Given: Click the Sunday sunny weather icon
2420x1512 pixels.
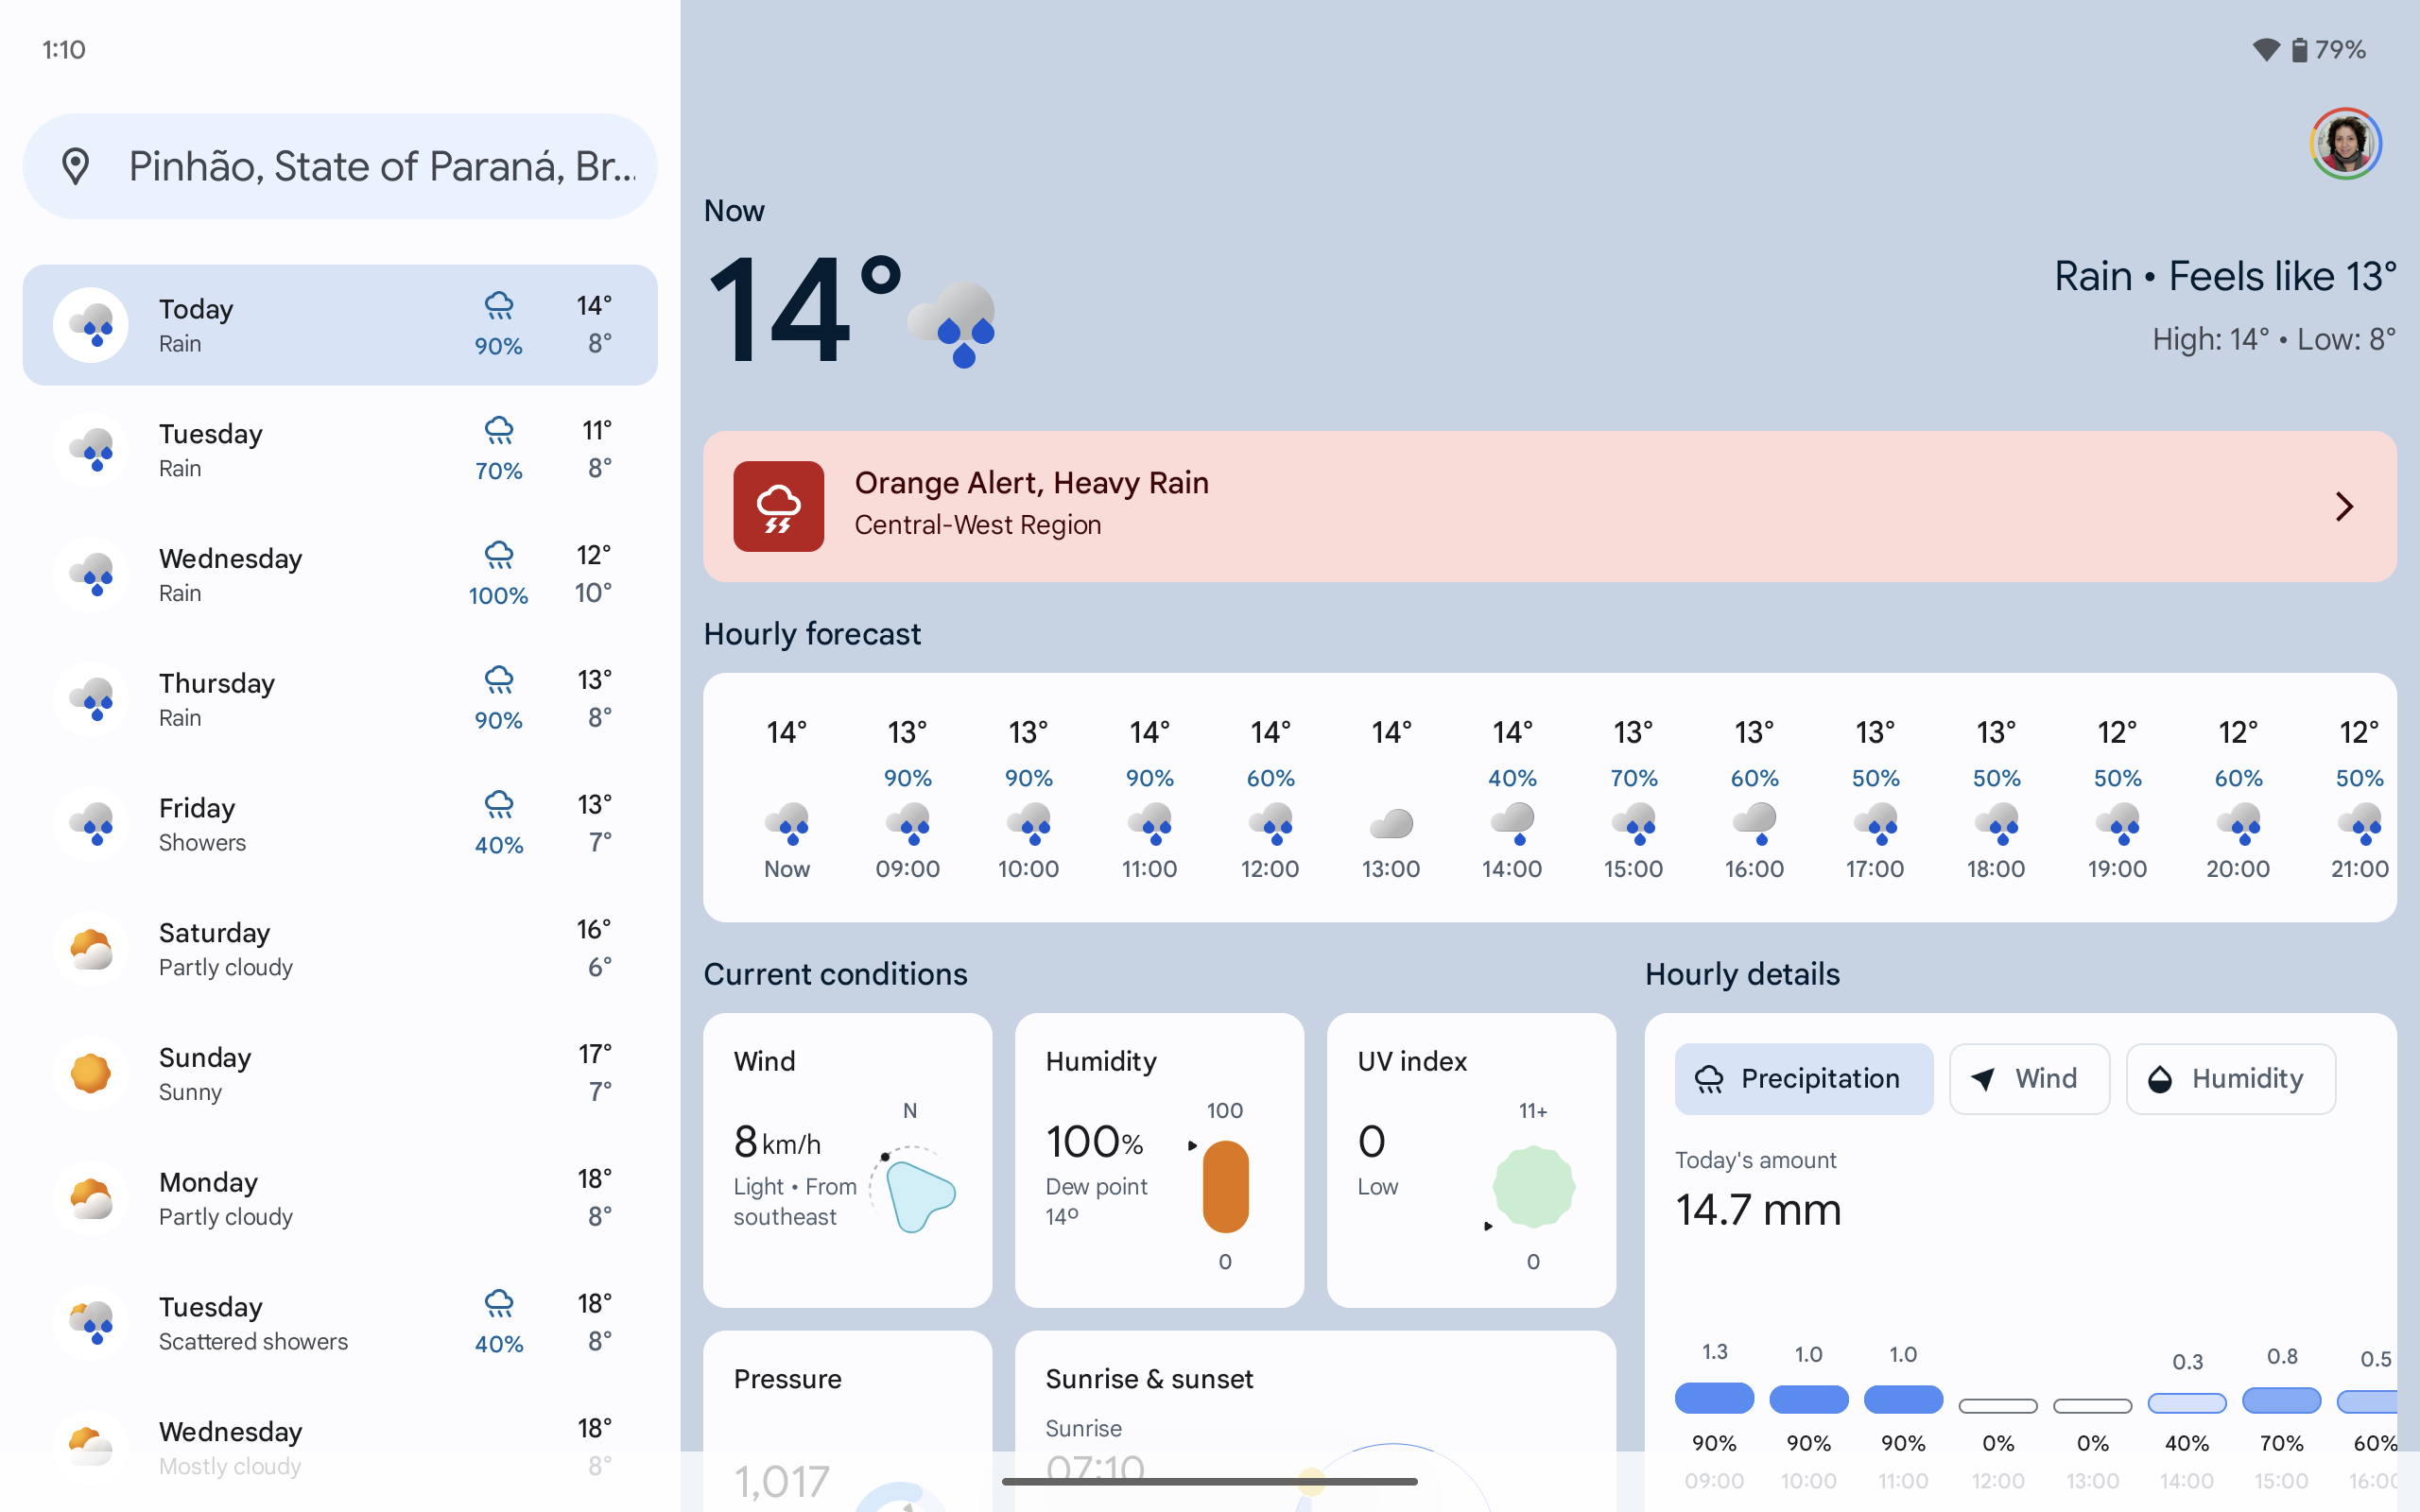Looking at the screenshot, I should (x=91, y=1073).
